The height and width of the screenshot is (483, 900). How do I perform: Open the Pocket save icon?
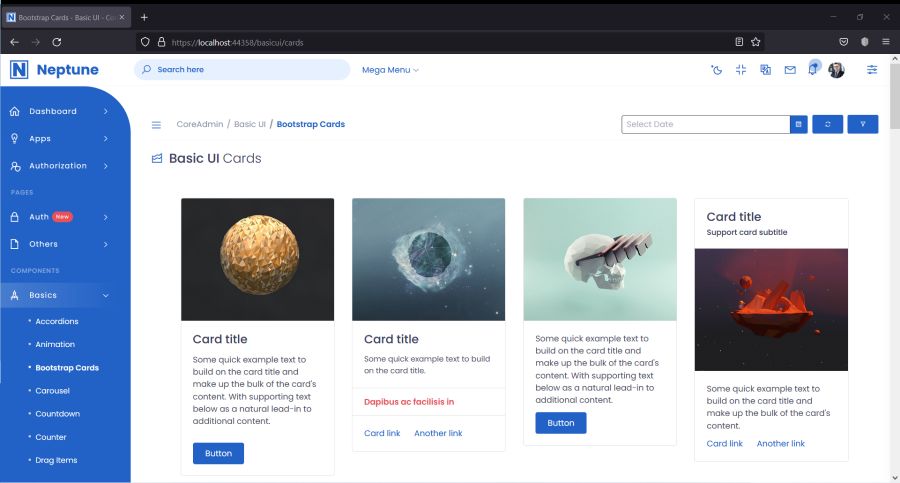(844, 42)
